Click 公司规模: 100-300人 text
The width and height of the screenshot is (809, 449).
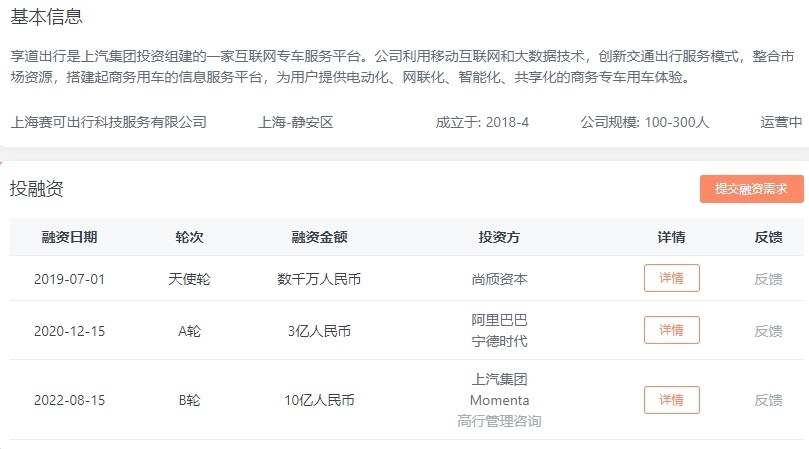[x=644, y=122]
